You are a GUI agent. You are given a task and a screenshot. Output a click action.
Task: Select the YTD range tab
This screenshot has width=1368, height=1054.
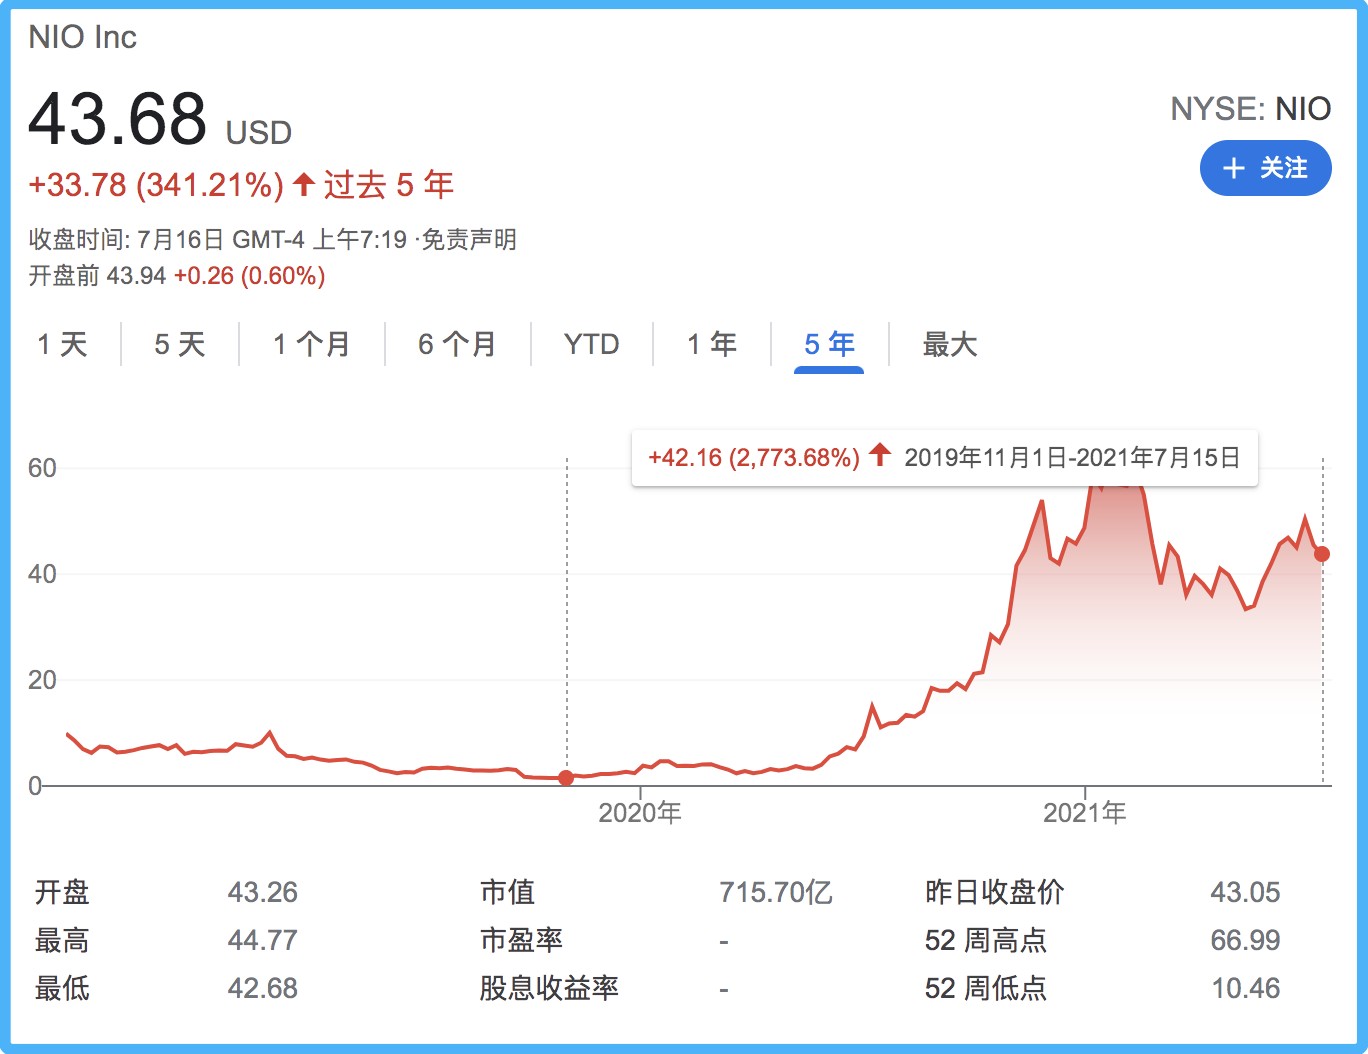click(x=591, y=345)
